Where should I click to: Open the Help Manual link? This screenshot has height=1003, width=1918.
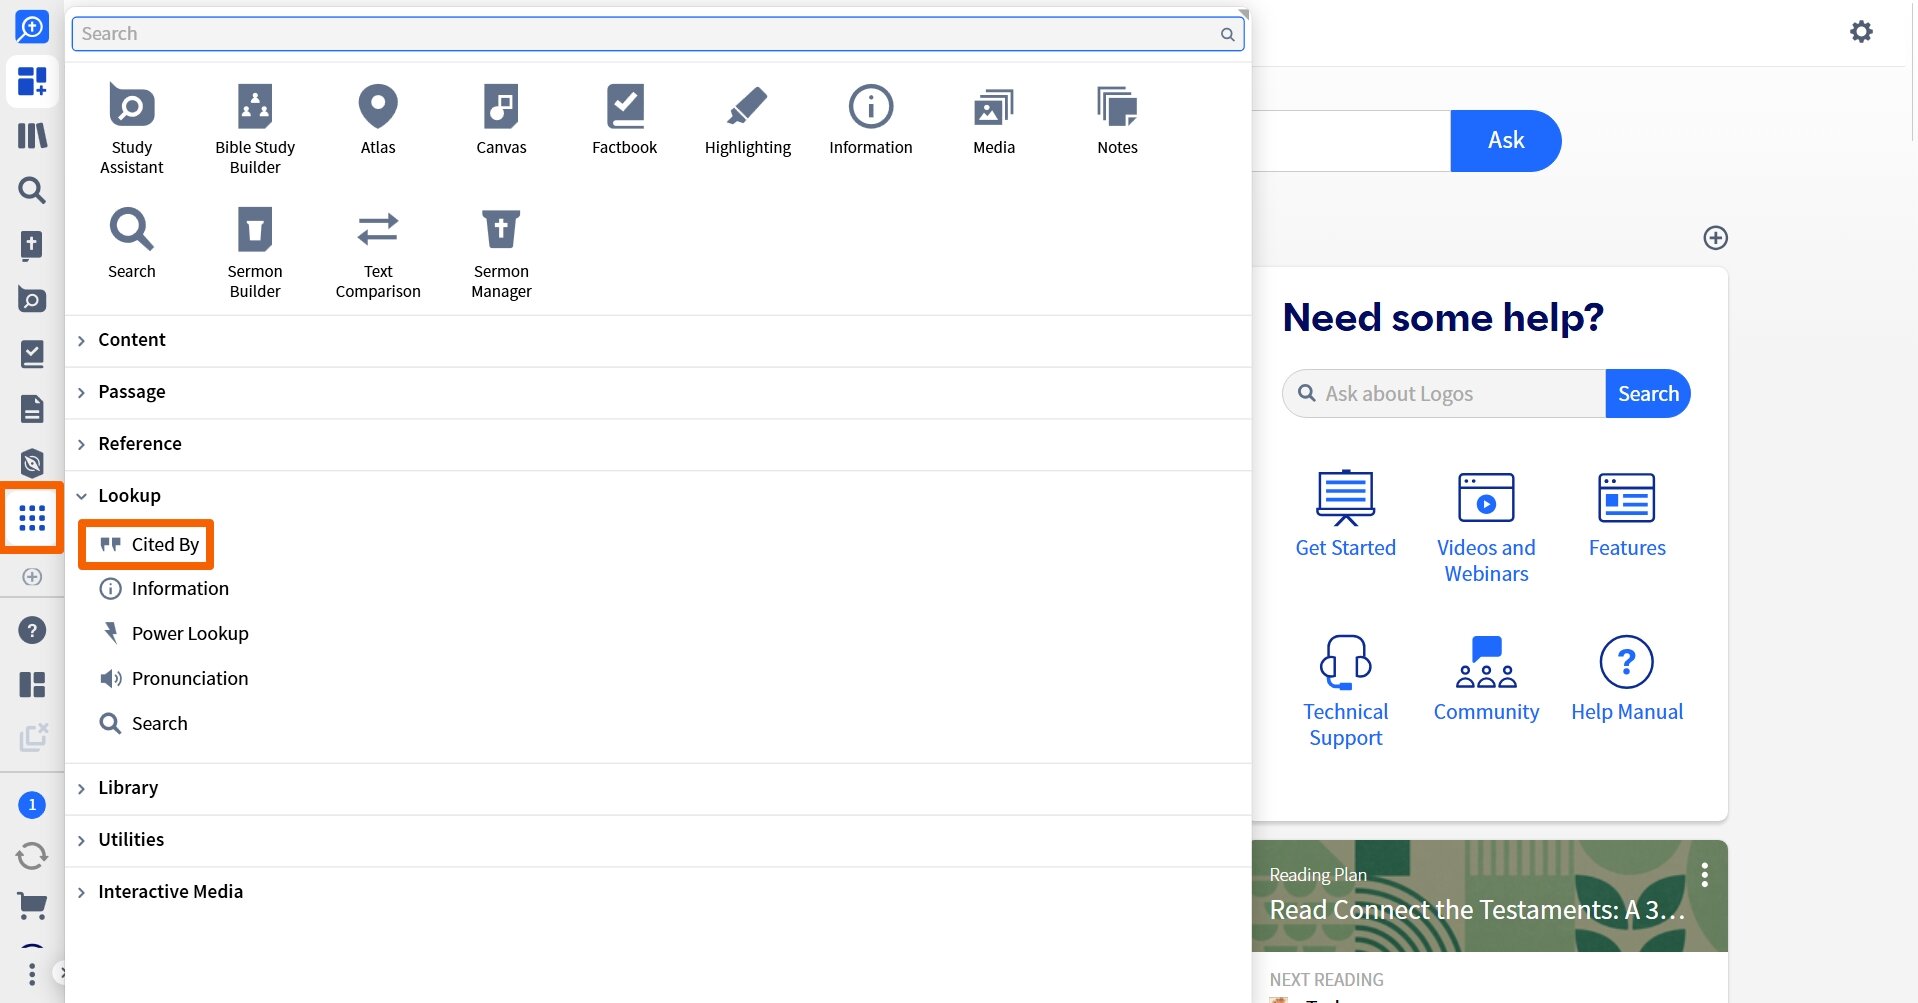point(1627,678)
